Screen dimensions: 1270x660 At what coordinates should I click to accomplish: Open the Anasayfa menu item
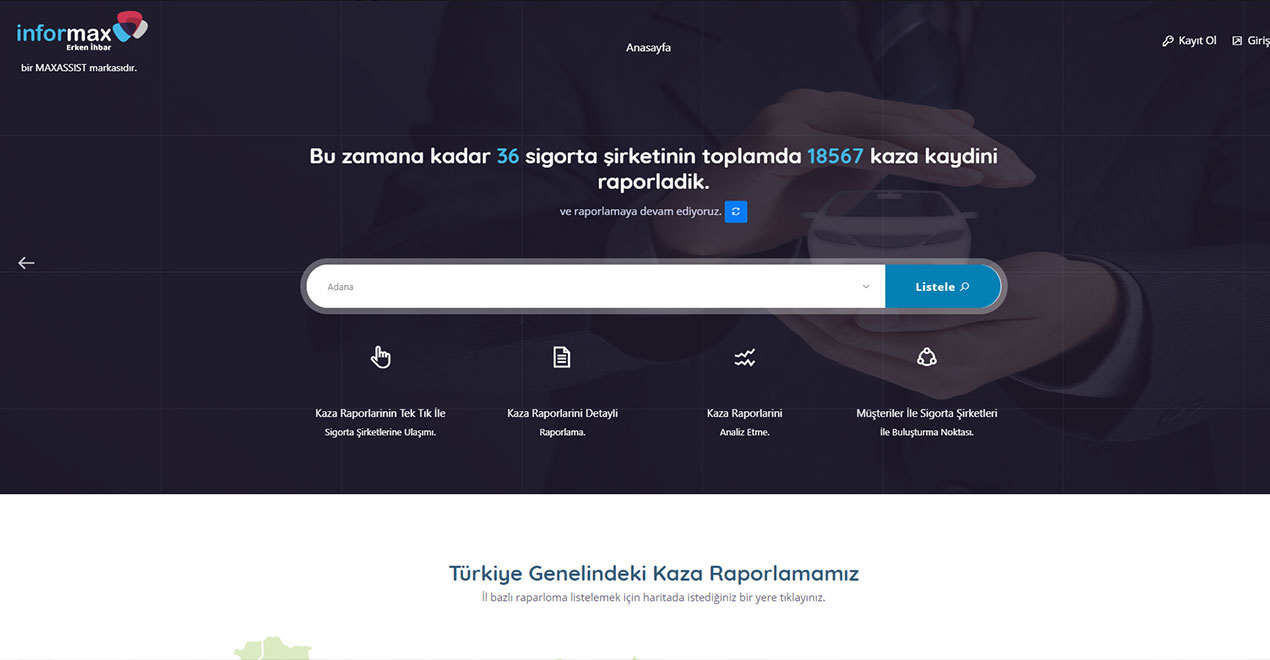point(648,47)
